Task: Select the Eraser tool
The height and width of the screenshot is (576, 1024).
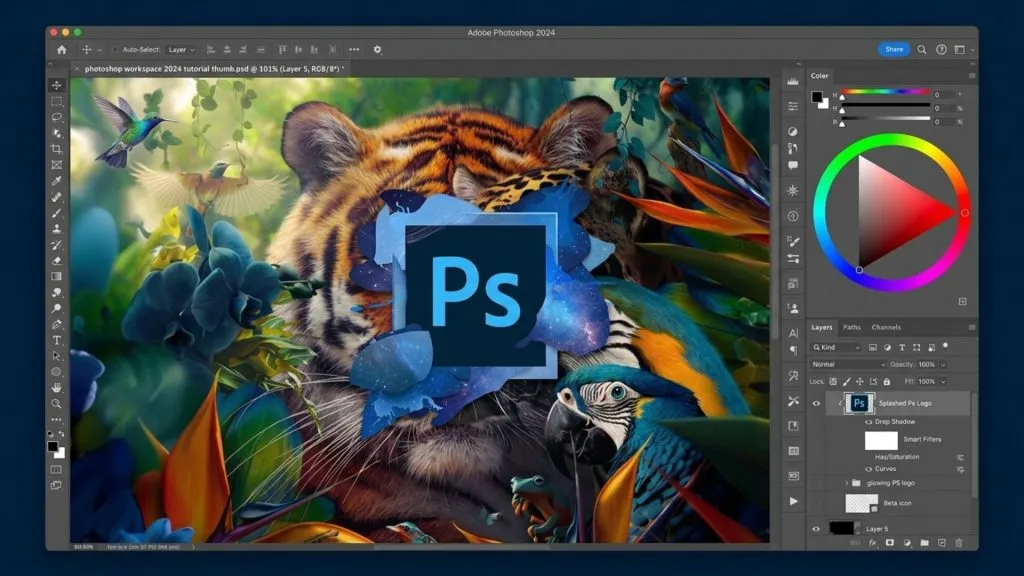Action: coord(57,261)
